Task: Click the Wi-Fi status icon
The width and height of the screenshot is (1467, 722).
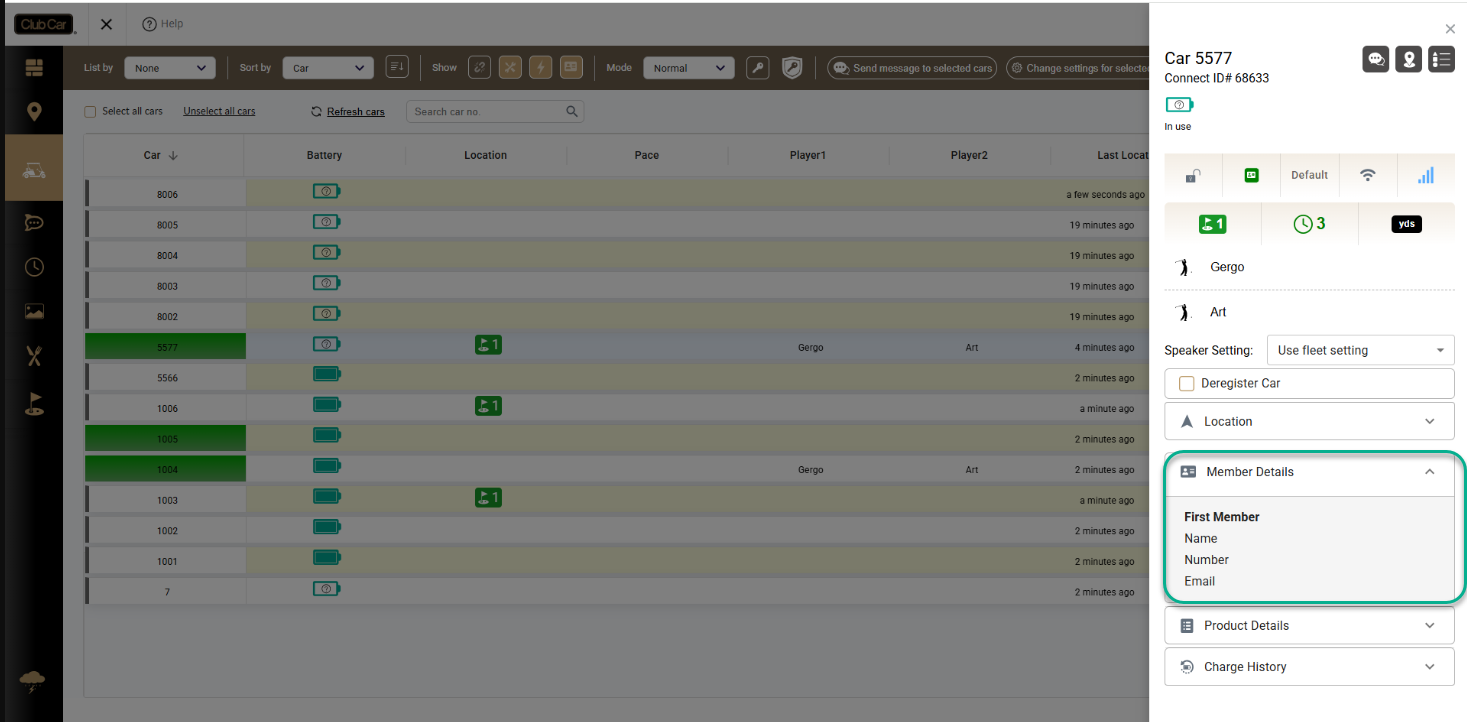Action: pyautogui.click(x=1368, y=175)
